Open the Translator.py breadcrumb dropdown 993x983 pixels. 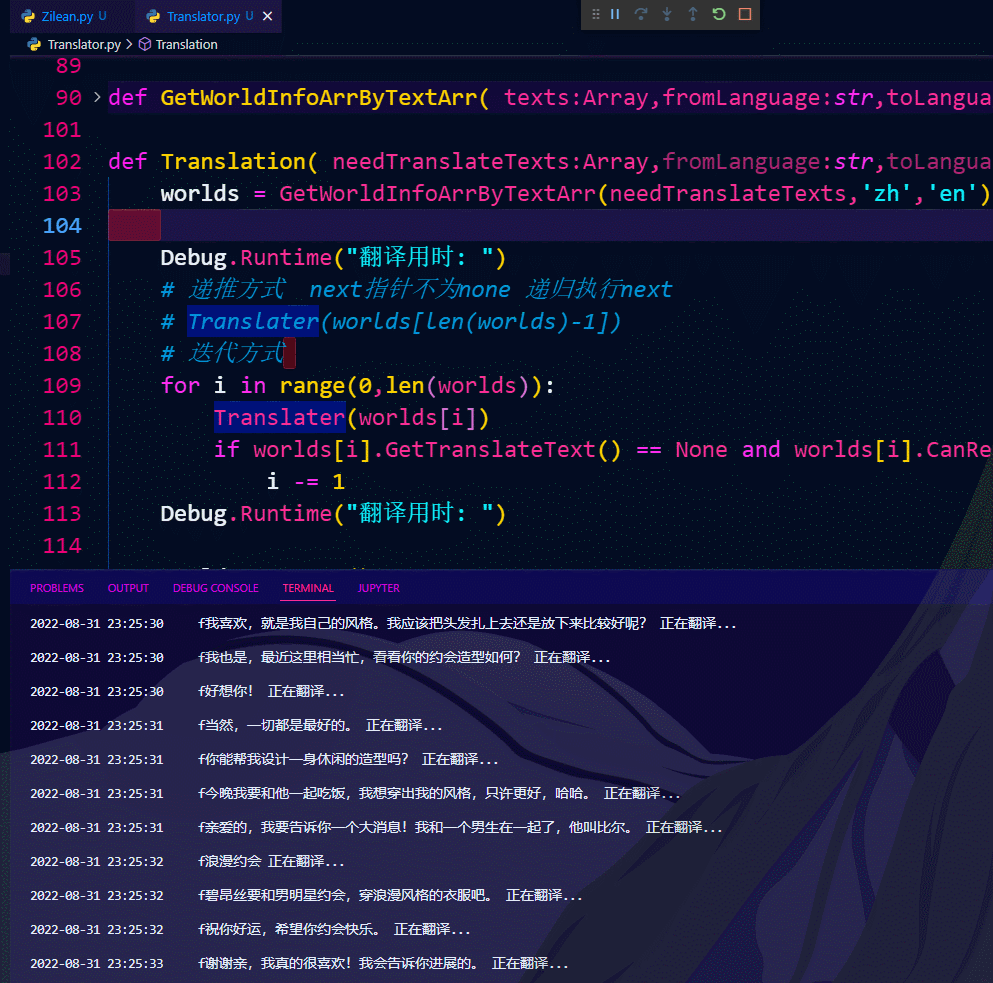point(84,44)
